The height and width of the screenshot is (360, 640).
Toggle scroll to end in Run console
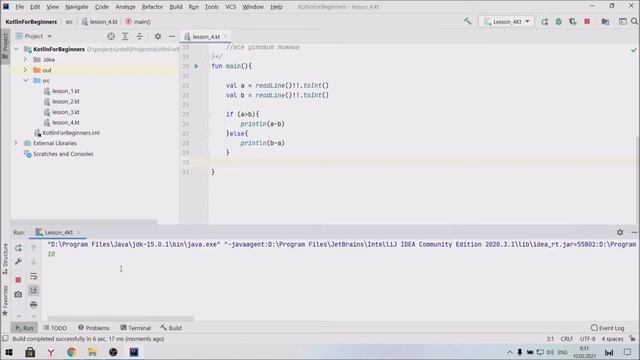(33, 290)
